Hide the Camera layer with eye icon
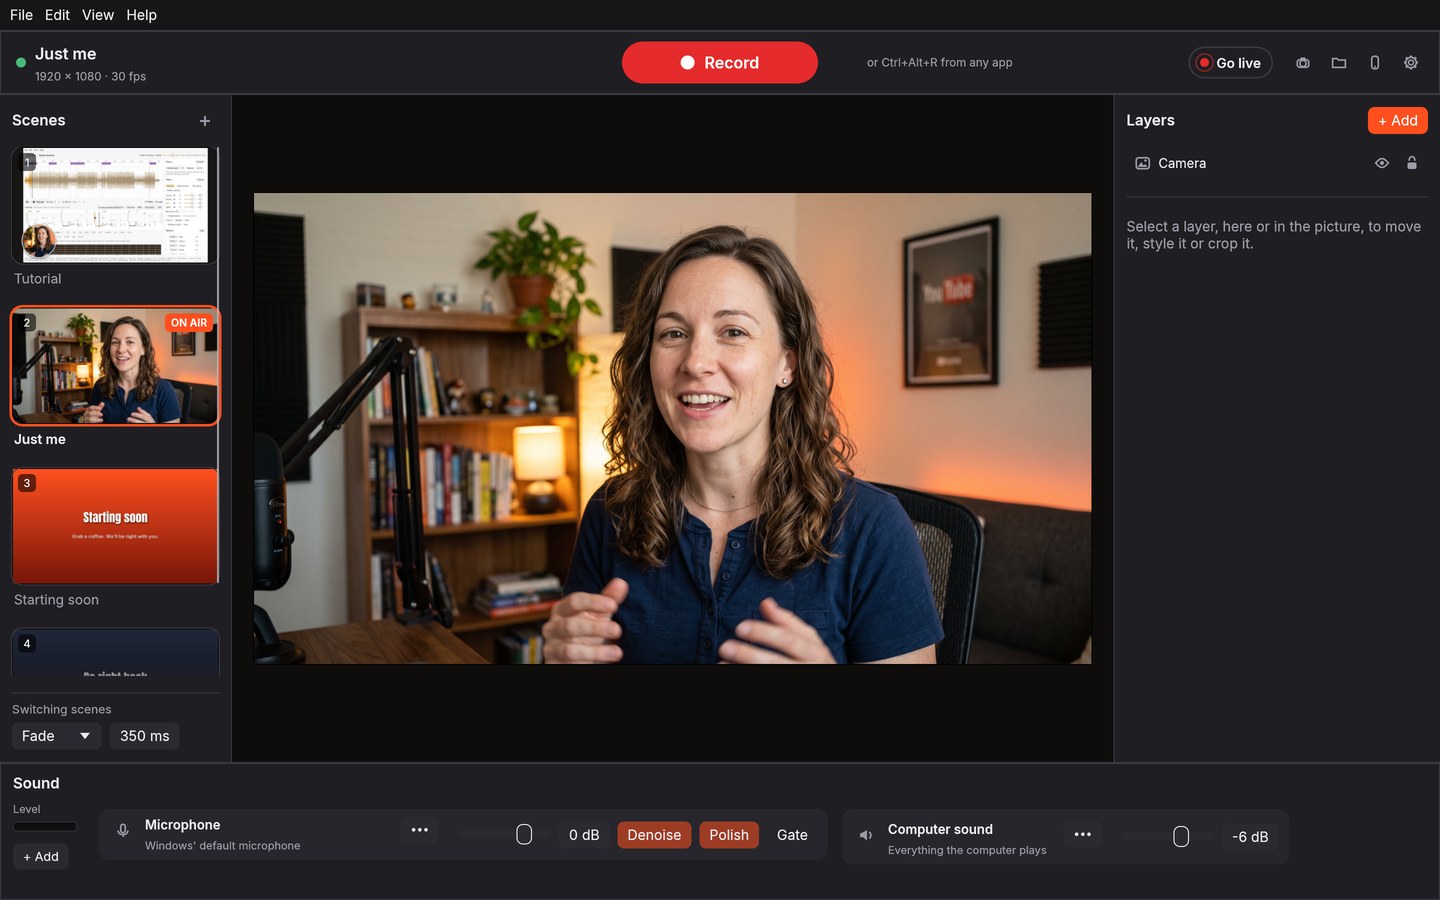 [1382, 163]
